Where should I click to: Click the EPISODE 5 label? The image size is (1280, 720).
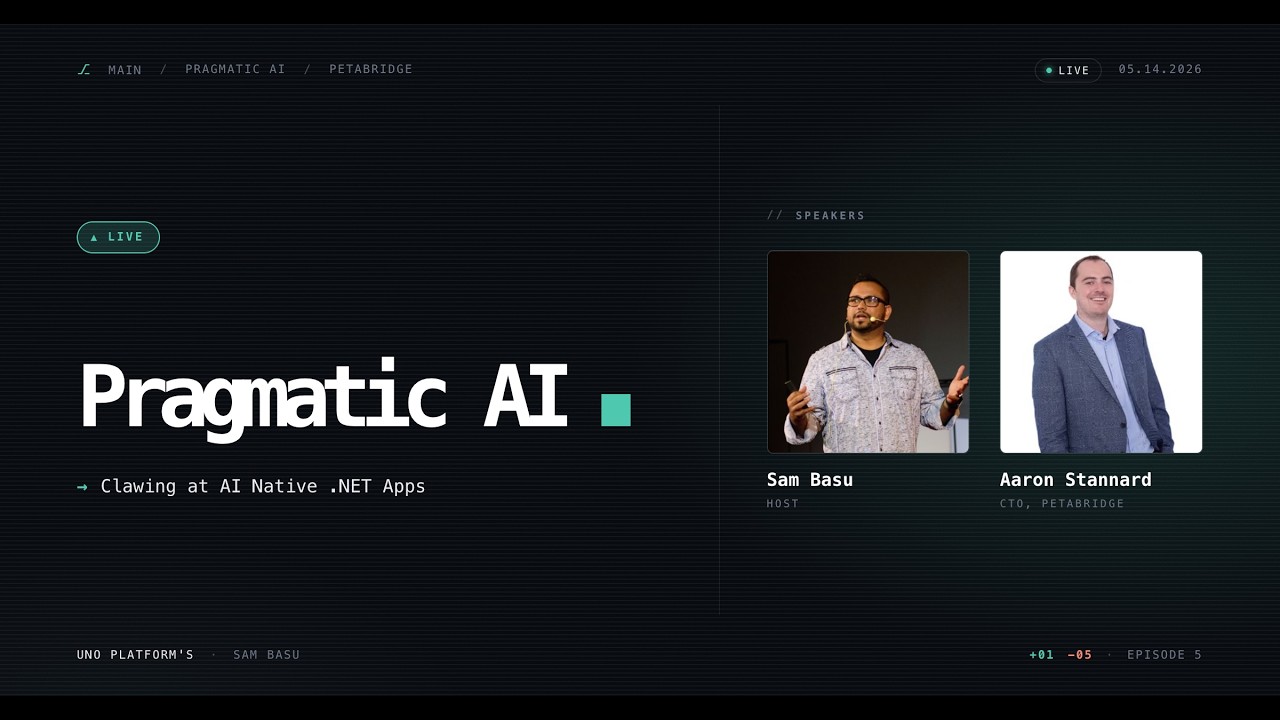tap(1165, 655)
